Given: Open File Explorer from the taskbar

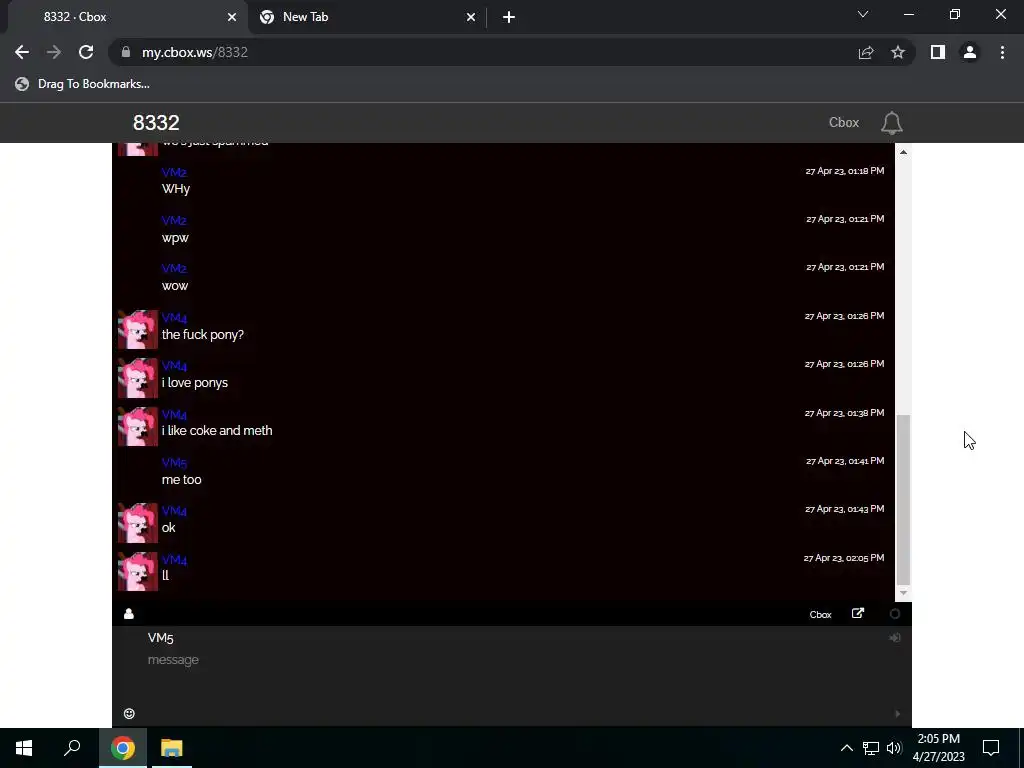Looking at the screenshot, I should pyautogui.click(x=172, y=748).
